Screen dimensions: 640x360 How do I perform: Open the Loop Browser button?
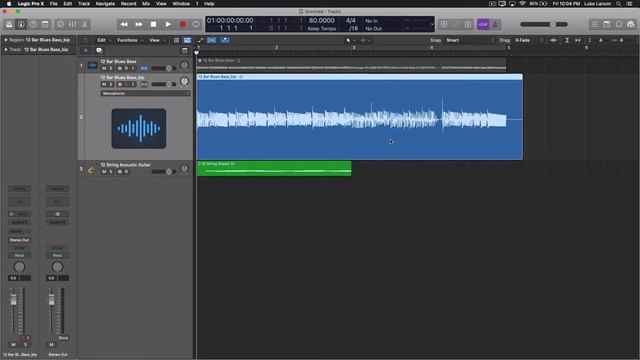(619, 24)
